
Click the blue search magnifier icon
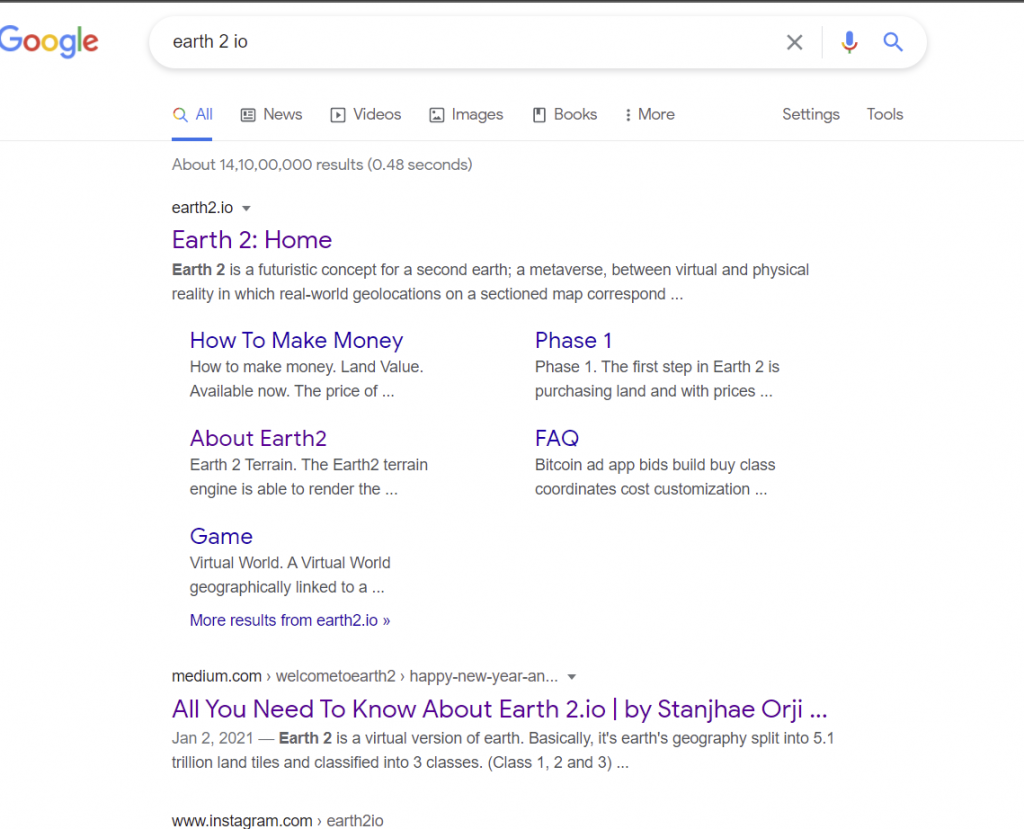pos(893,42)
